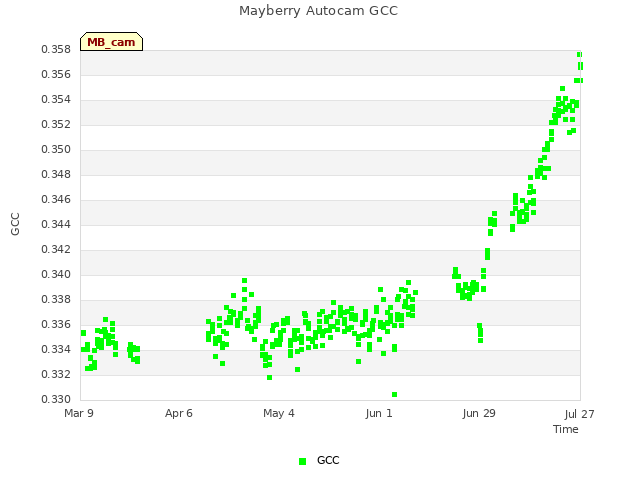This screenshot has height=480, width=640.
Task: Click the Jun 1 x-axis label
Action: click(379, 413)
